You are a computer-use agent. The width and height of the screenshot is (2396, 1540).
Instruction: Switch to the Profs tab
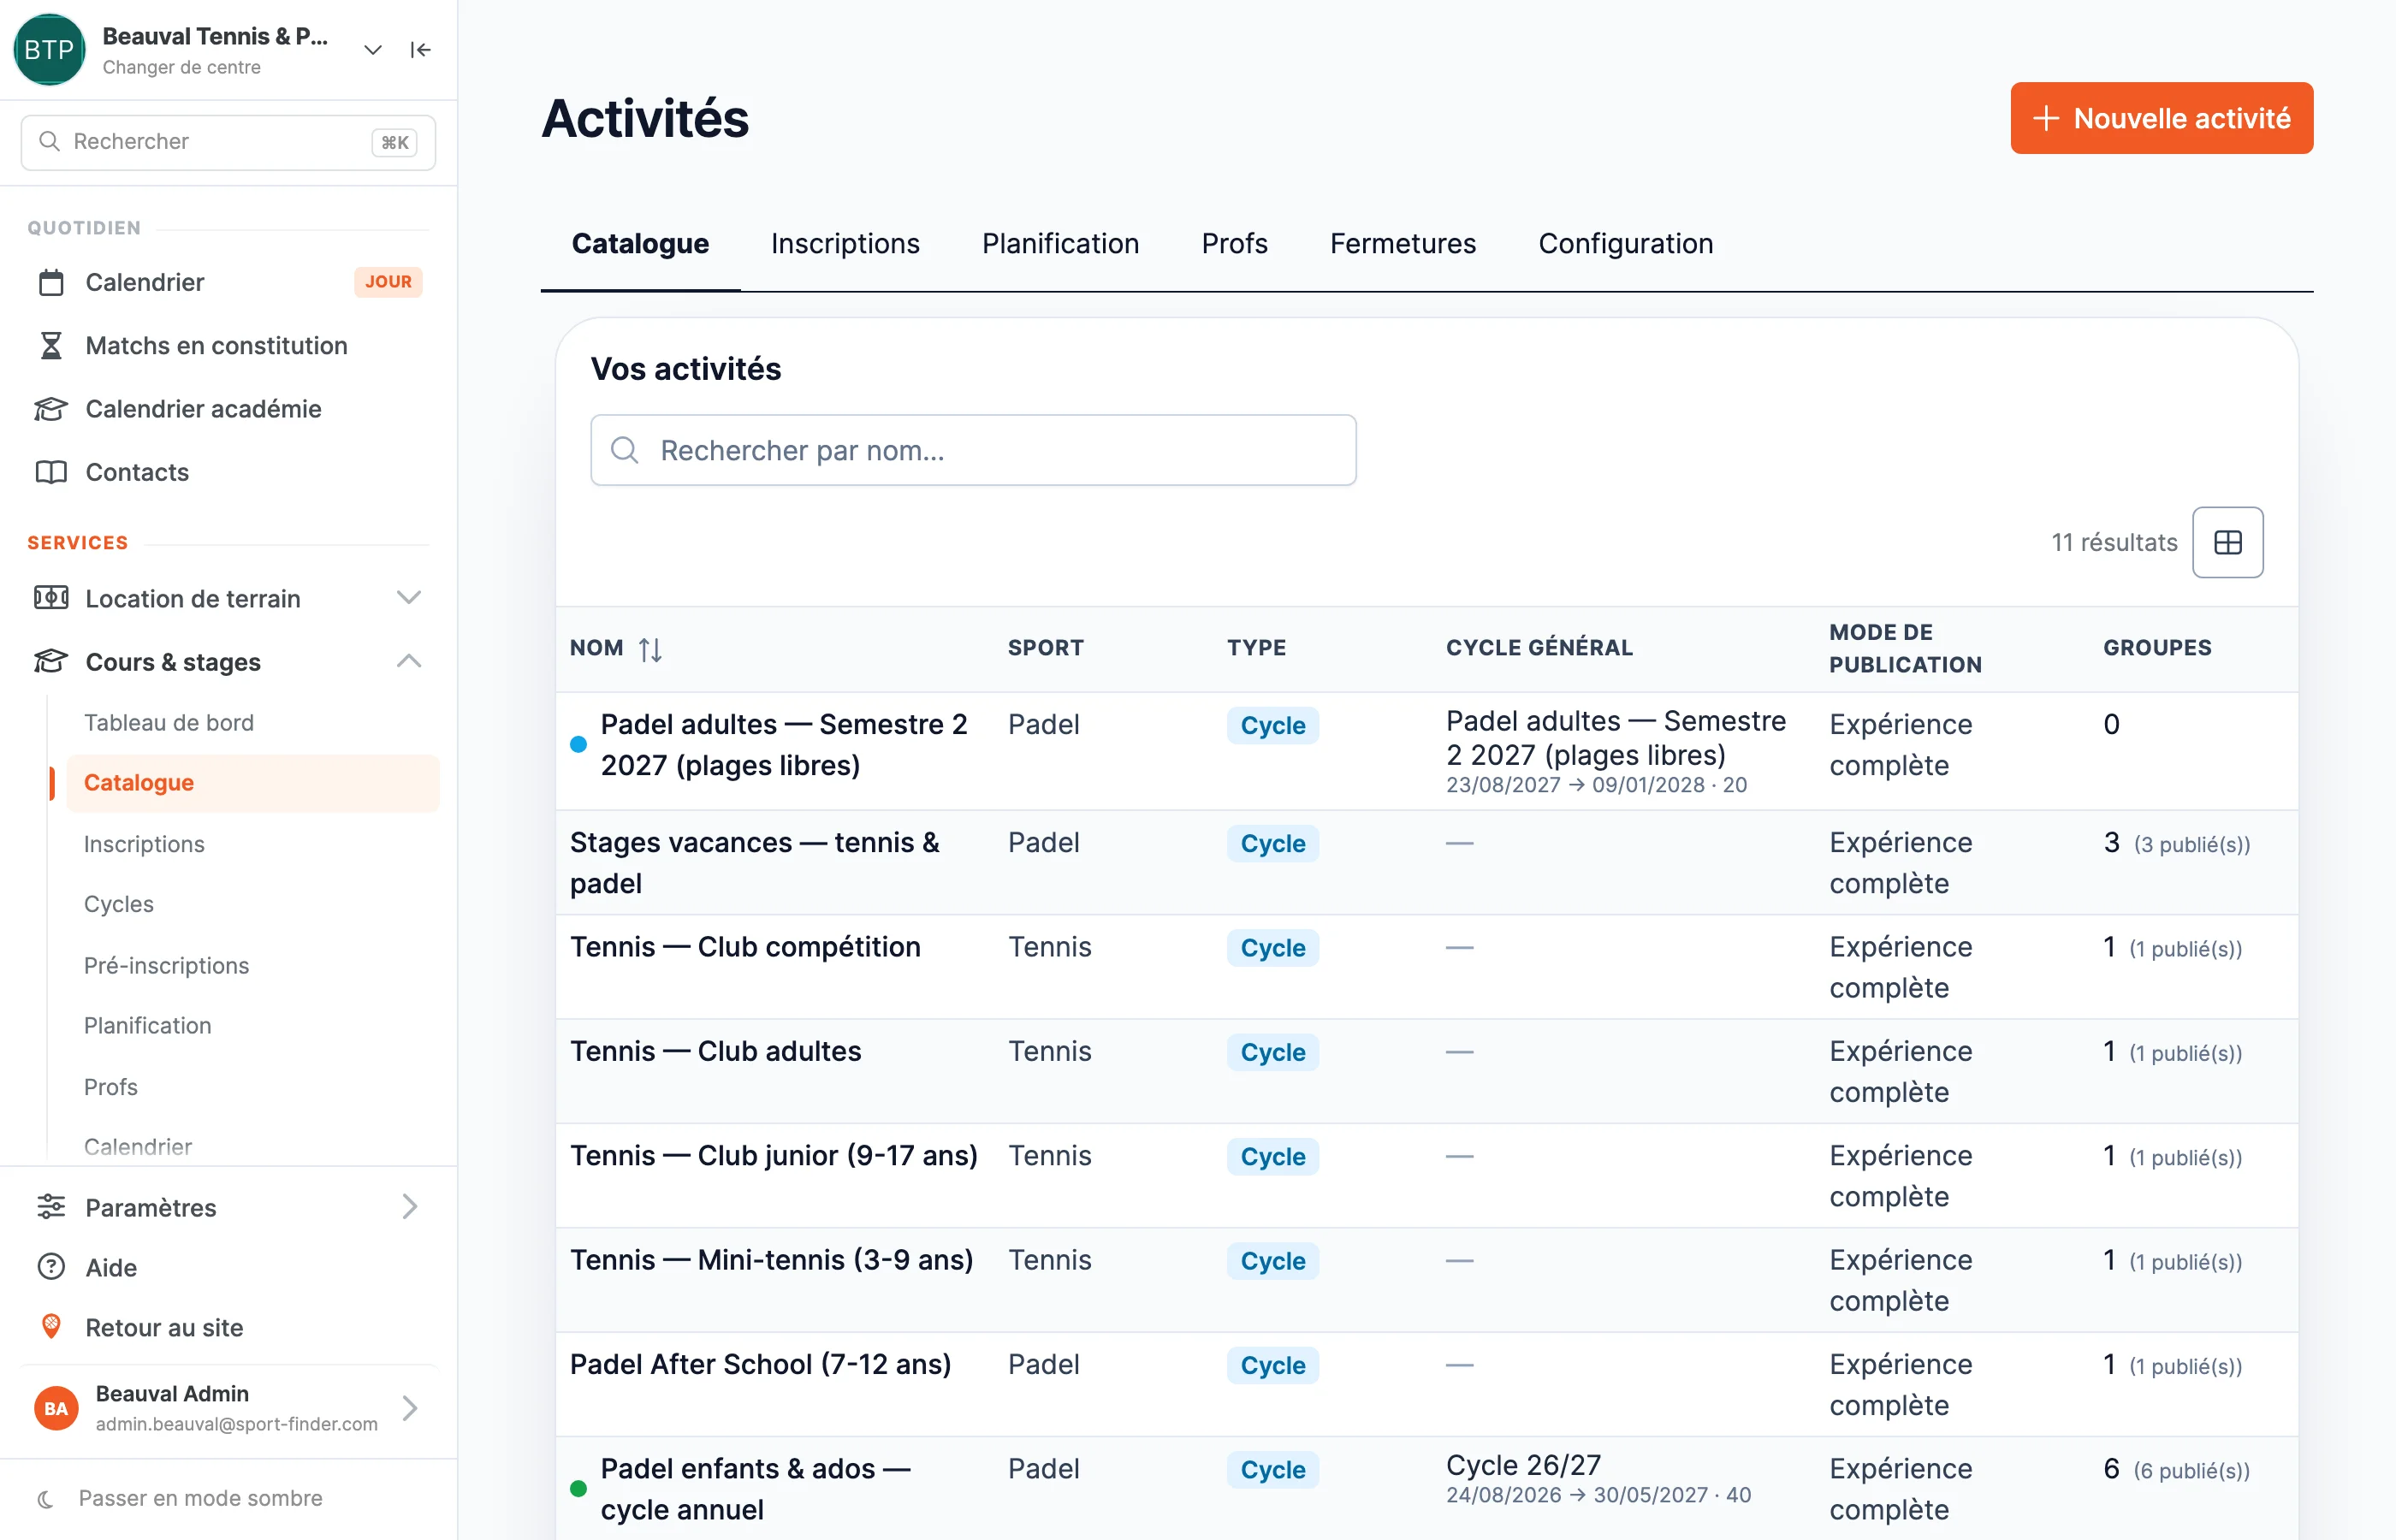click(1234, 243)
